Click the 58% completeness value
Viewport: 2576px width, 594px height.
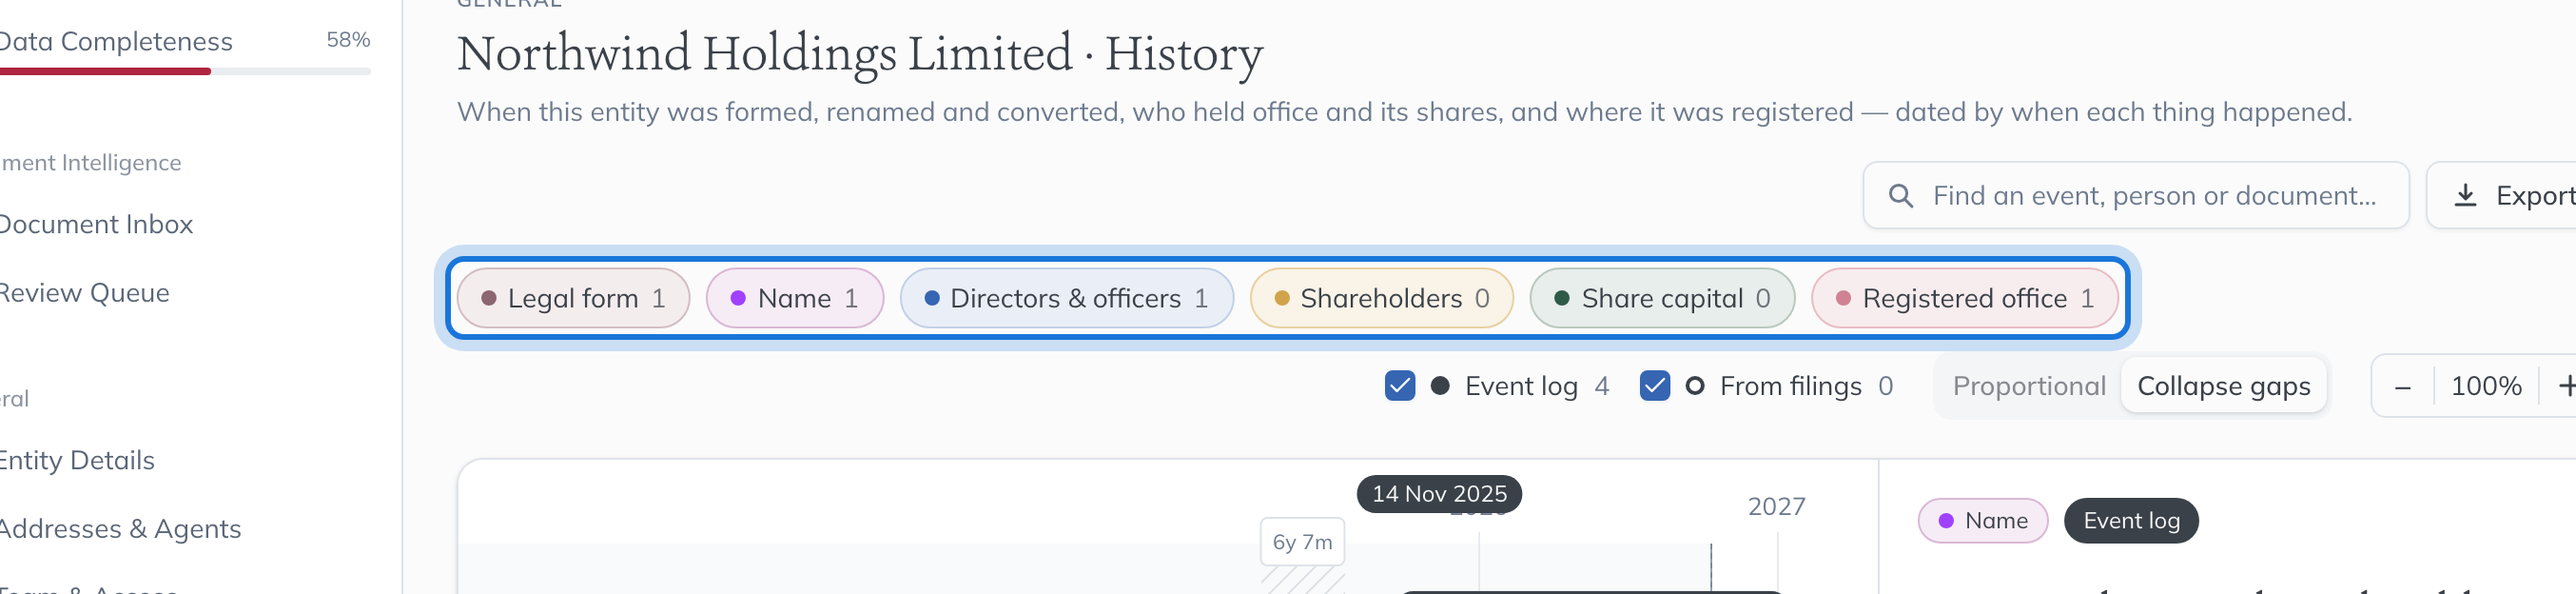(x=348, y=40)
